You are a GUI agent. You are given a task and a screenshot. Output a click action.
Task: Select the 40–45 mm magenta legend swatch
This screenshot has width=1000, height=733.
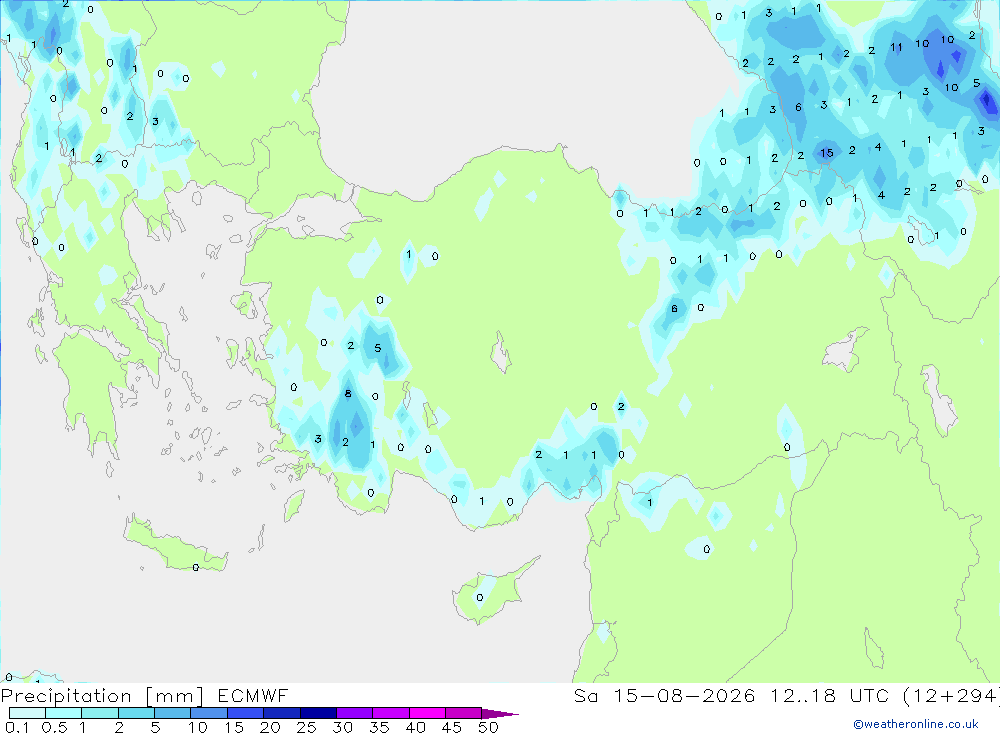pyautogui.click(x=427, y=713)
